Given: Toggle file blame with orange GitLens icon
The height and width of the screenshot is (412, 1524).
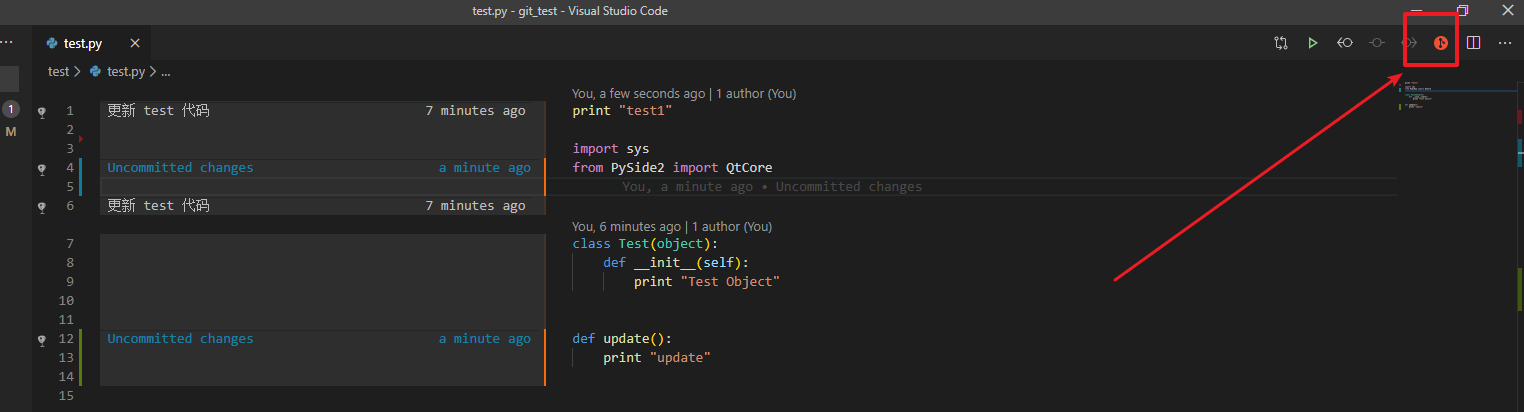Looking at the screenshot, I should click(1441, 43).
